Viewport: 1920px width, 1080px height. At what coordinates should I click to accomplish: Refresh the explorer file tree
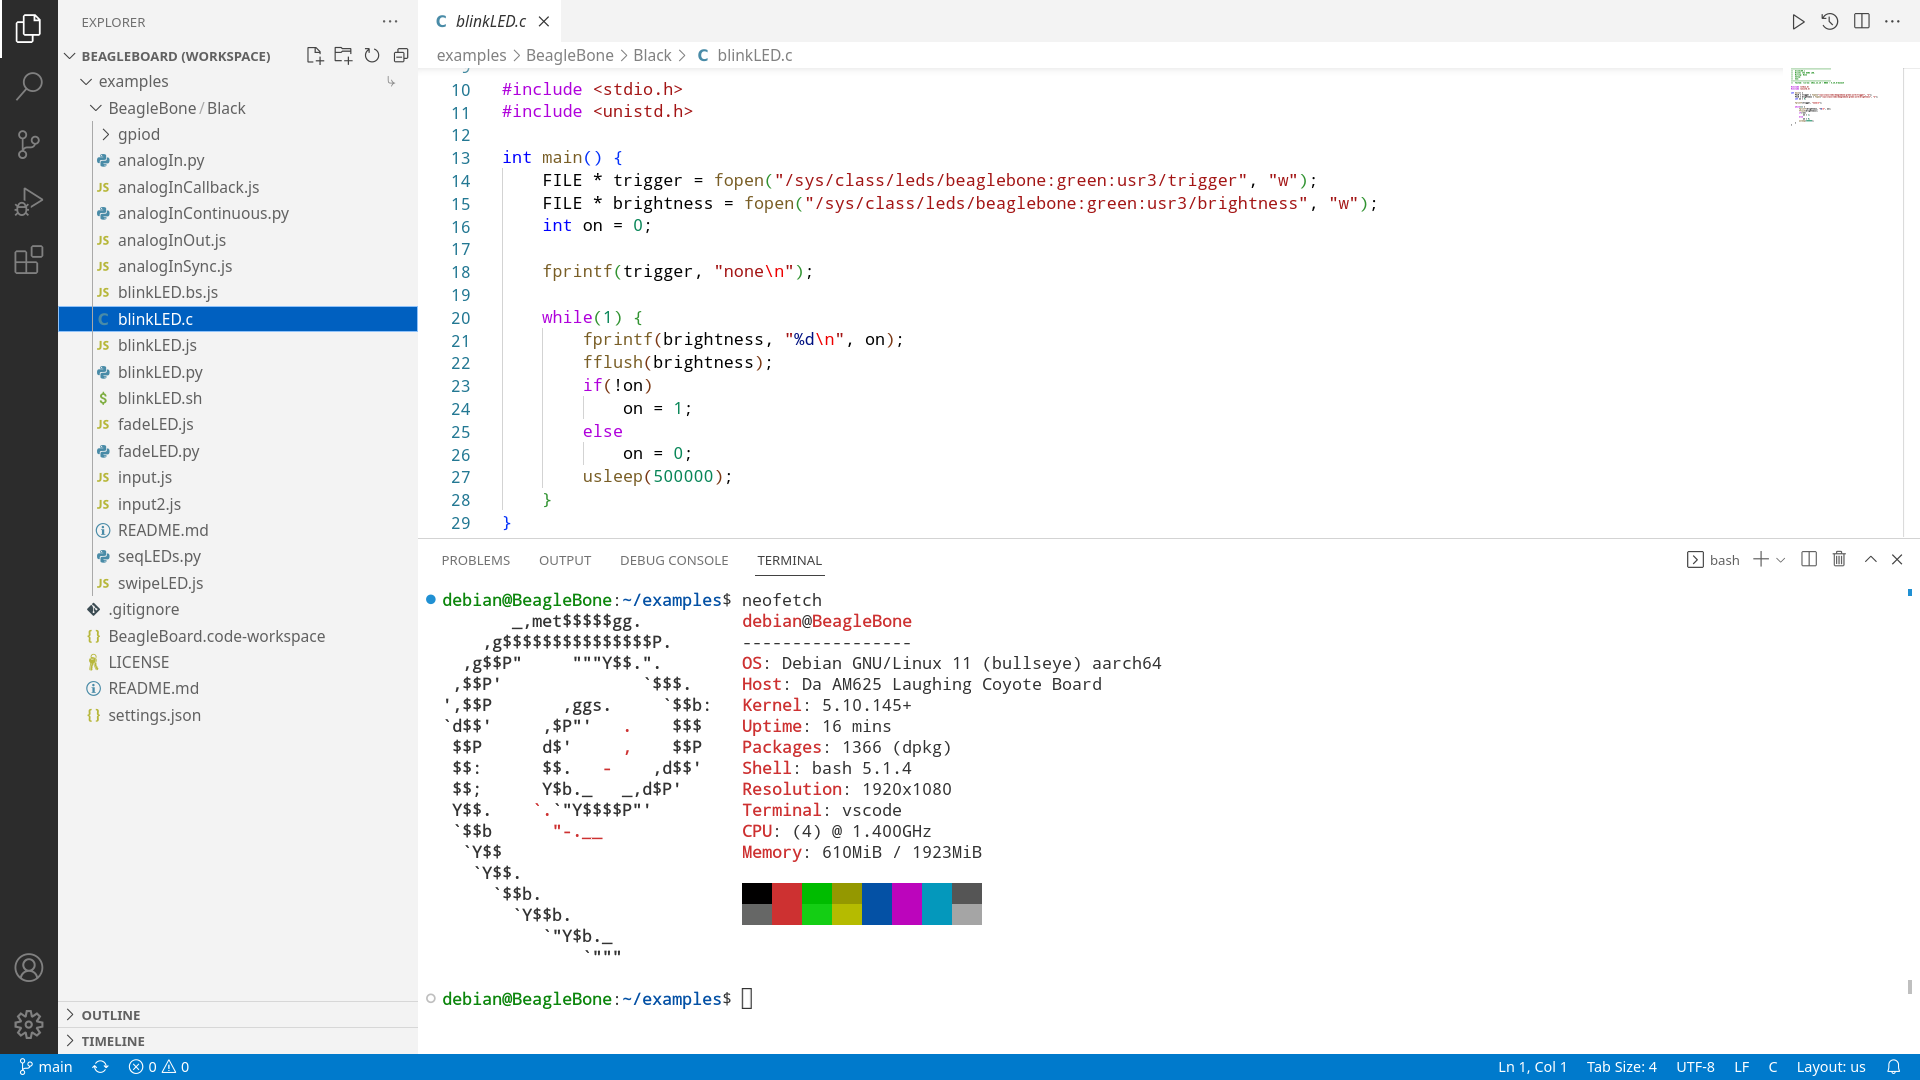[372, 56]
